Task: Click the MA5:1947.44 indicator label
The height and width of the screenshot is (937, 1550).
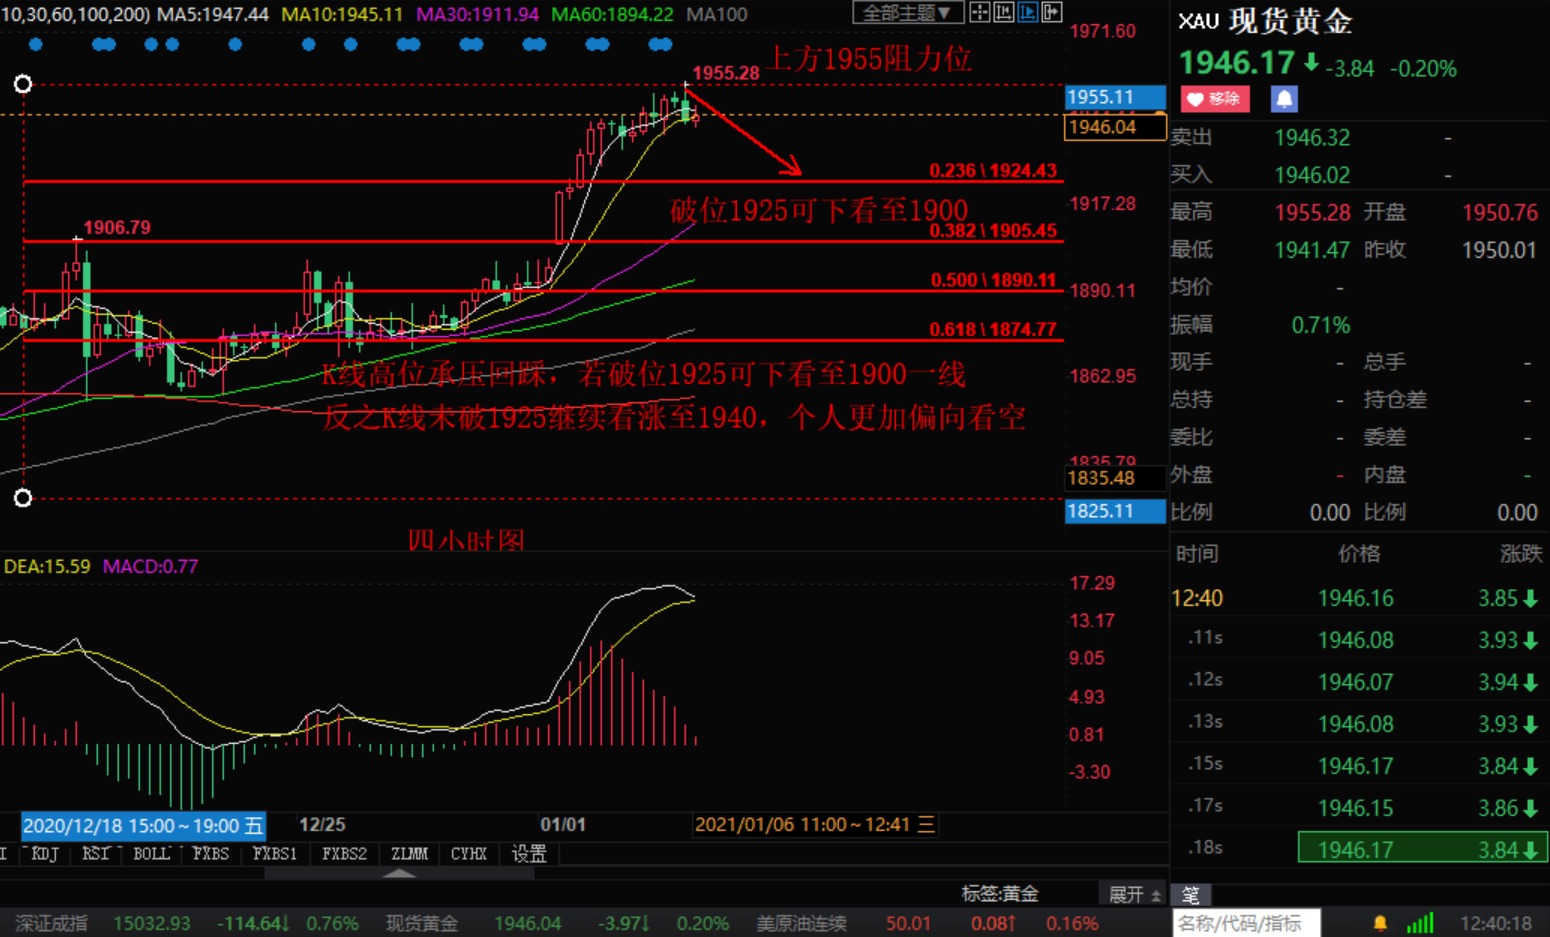Action: point(213,14)
